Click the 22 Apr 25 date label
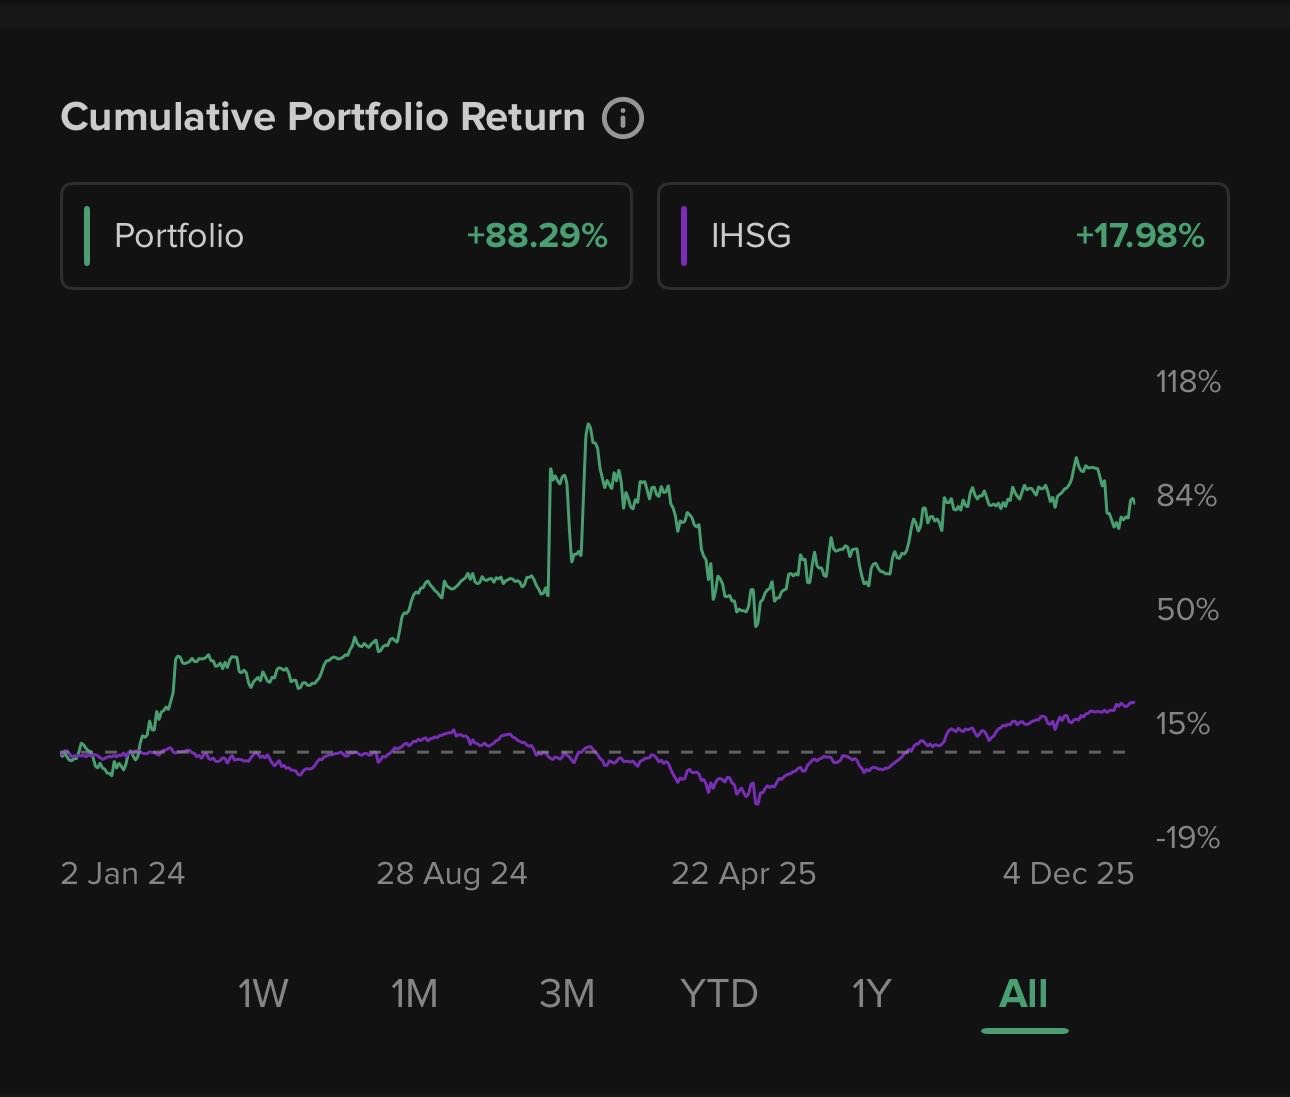This screenshot has height=1097, width=1290. point(744,874)
